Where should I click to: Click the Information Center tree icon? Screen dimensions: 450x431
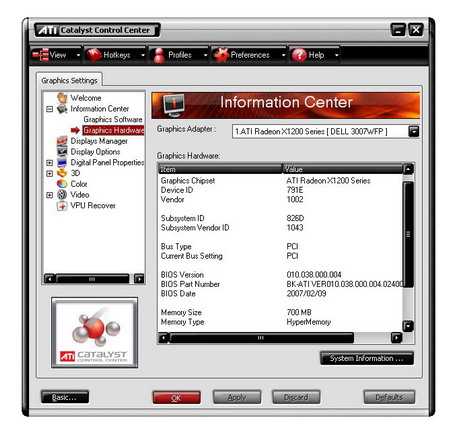62,109
